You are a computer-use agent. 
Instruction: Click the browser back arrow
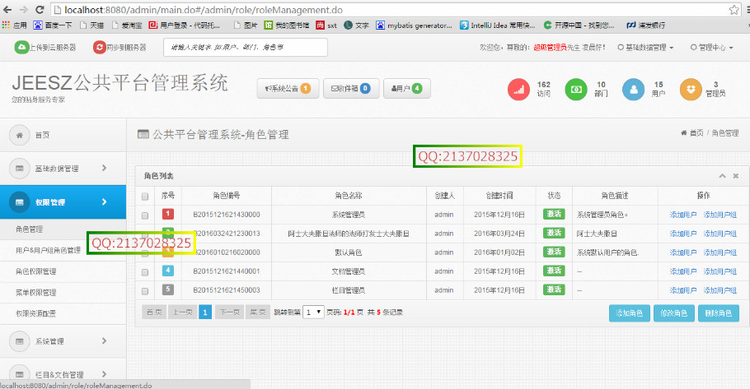8,10
